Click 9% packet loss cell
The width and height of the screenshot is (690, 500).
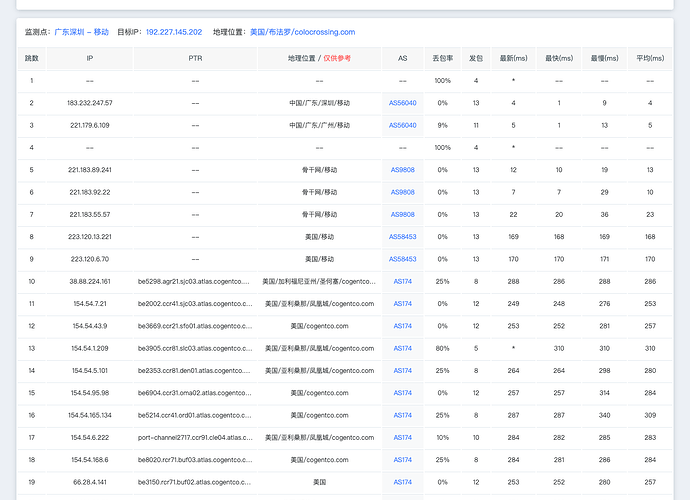point(443,125)
